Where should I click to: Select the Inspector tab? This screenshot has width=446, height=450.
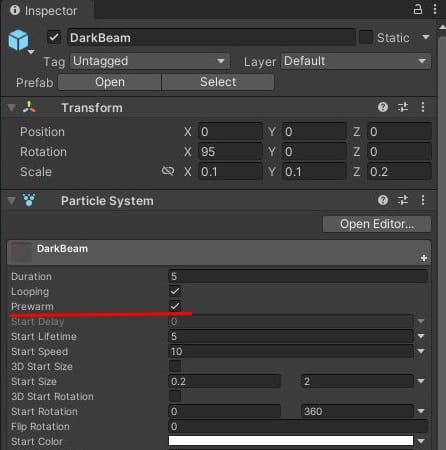(x=47, y=10)
